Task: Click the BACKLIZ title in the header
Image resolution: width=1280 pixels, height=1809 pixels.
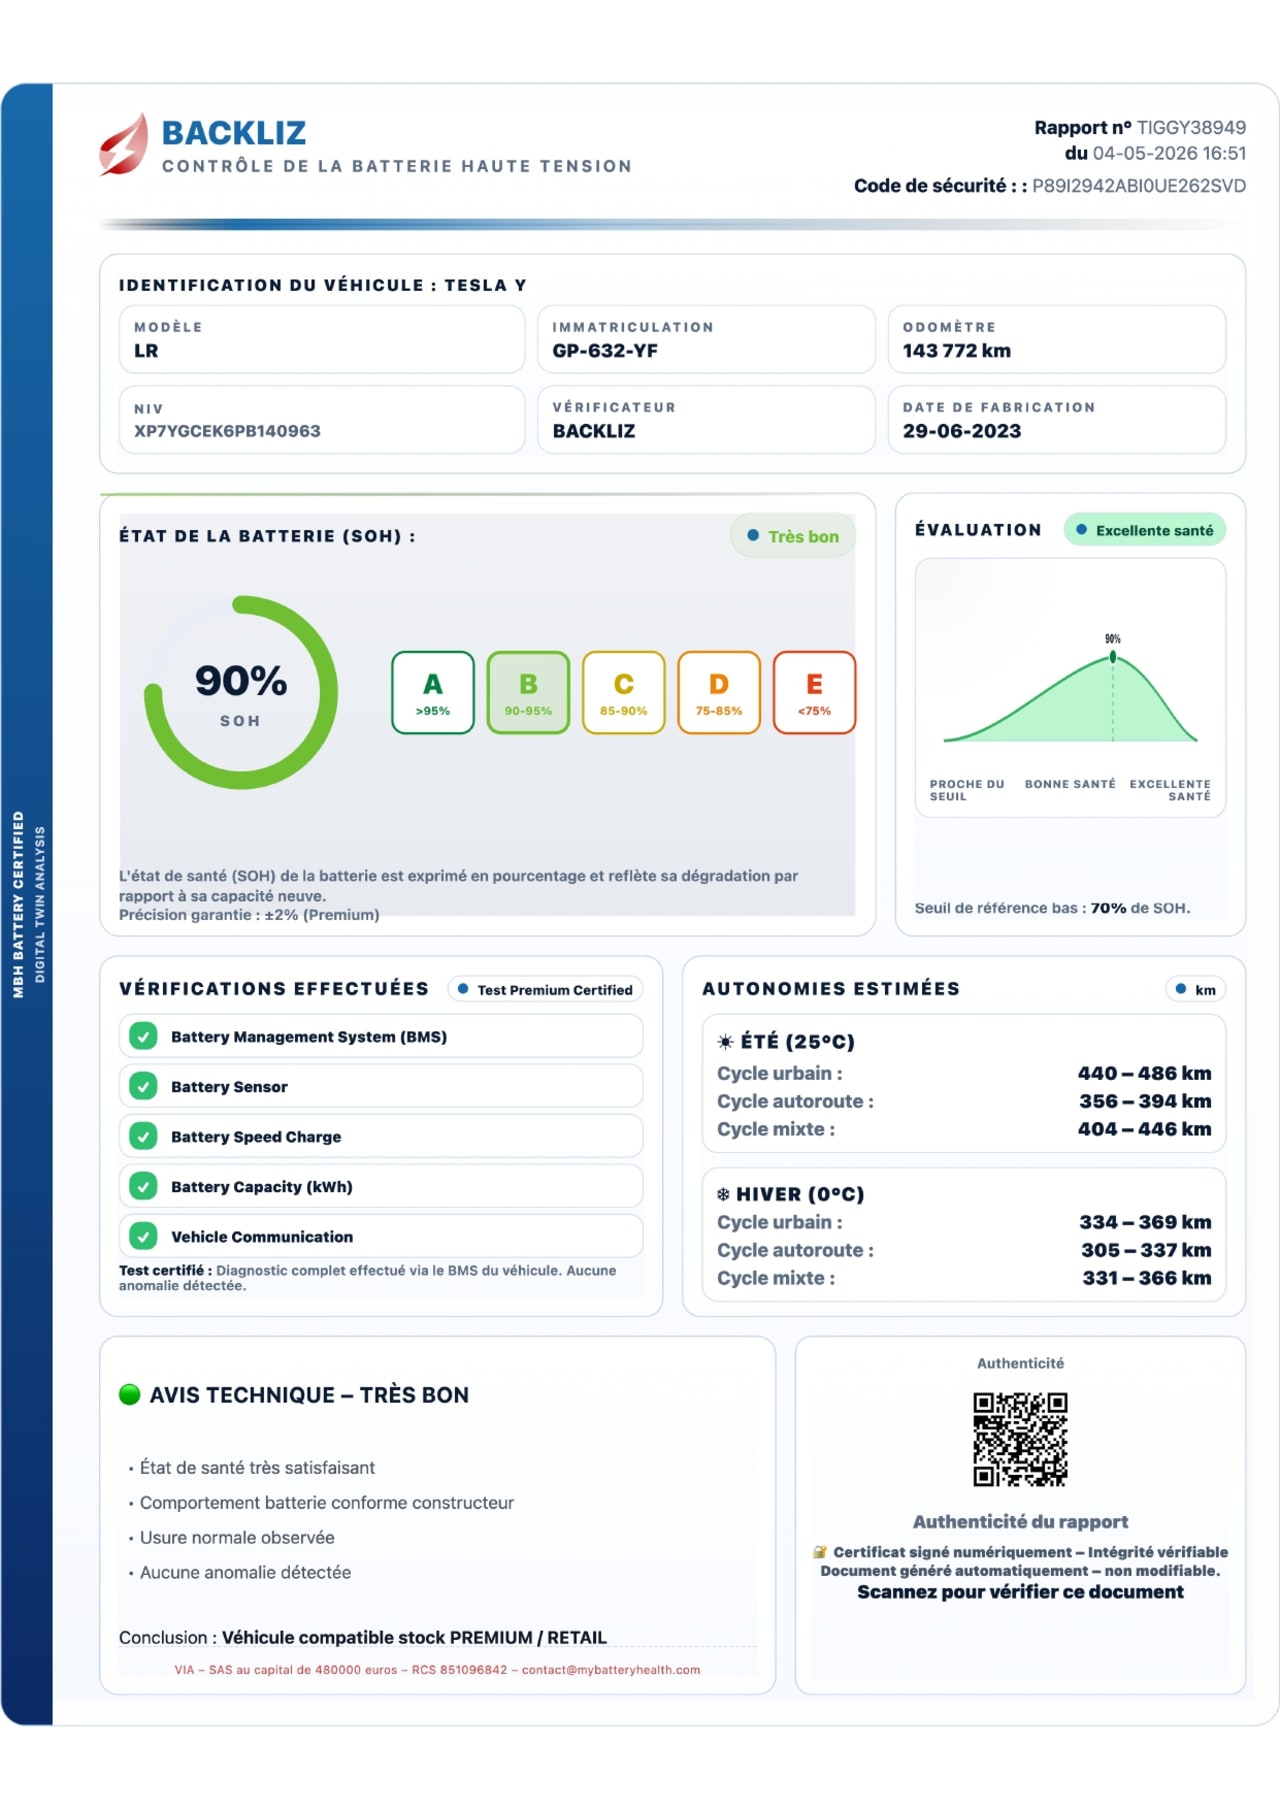Action: coord(234,133)
